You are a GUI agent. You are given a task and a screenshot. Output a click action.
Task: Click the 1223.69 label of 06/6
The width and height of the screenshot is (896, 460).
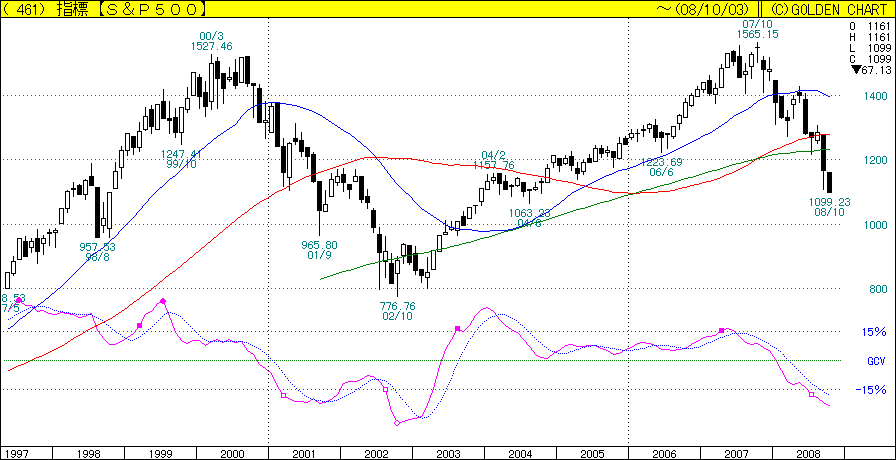click(x=662, y=162)
